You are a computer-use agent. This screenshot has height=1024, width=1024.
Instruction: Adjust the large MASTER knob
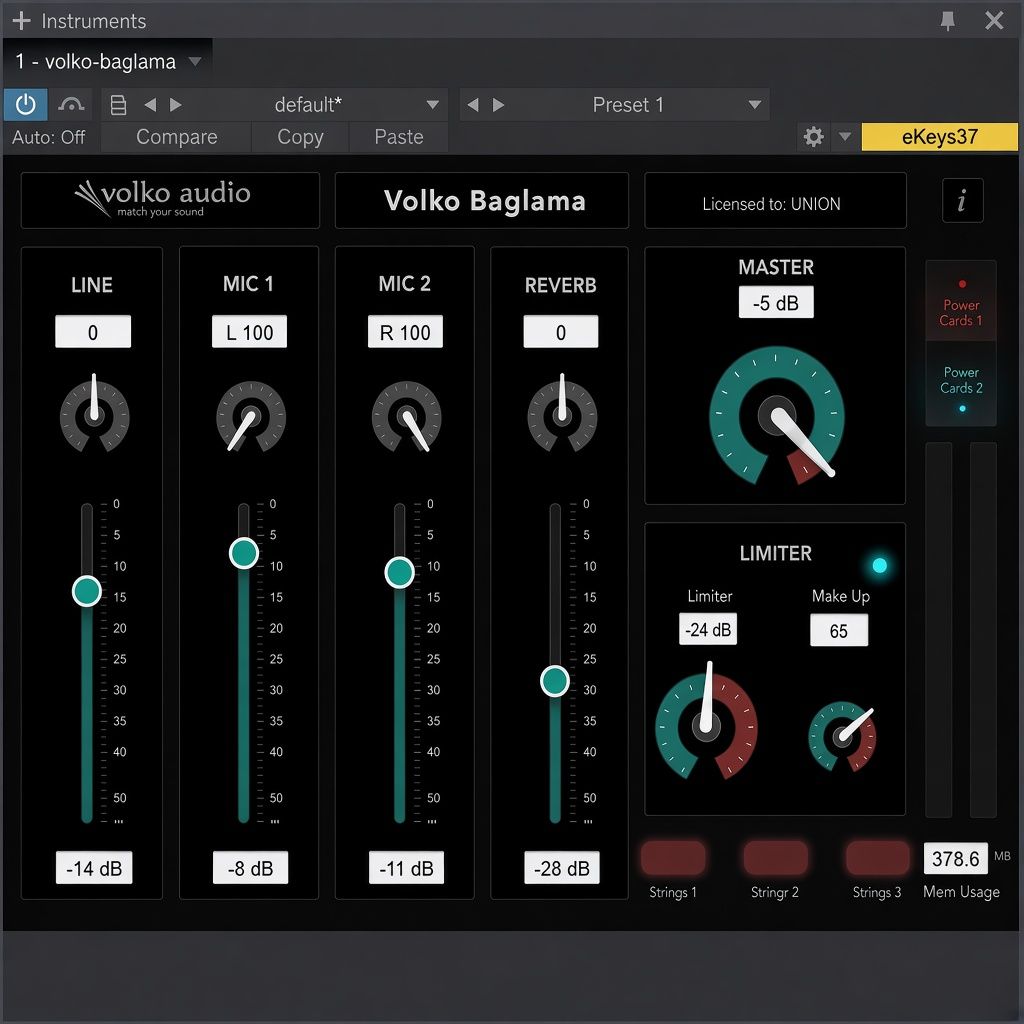pyautogui.click(x=776, y=415)
